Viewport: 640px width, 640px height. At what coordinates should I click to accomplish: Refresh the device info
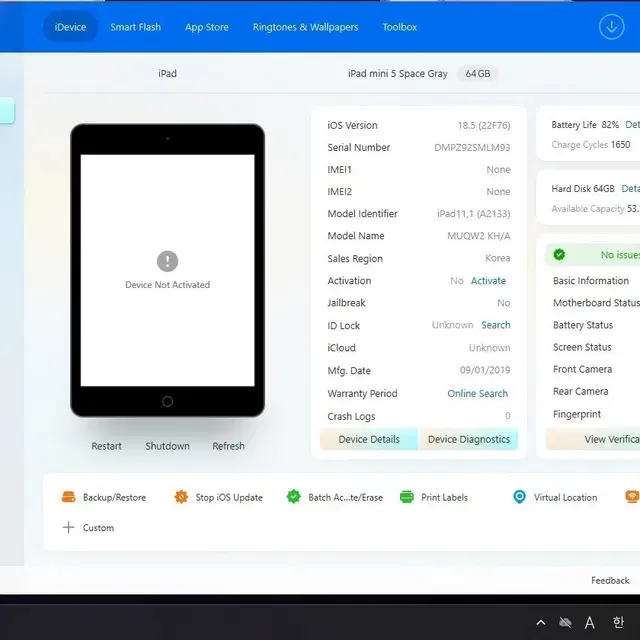[x=228, y=446]
